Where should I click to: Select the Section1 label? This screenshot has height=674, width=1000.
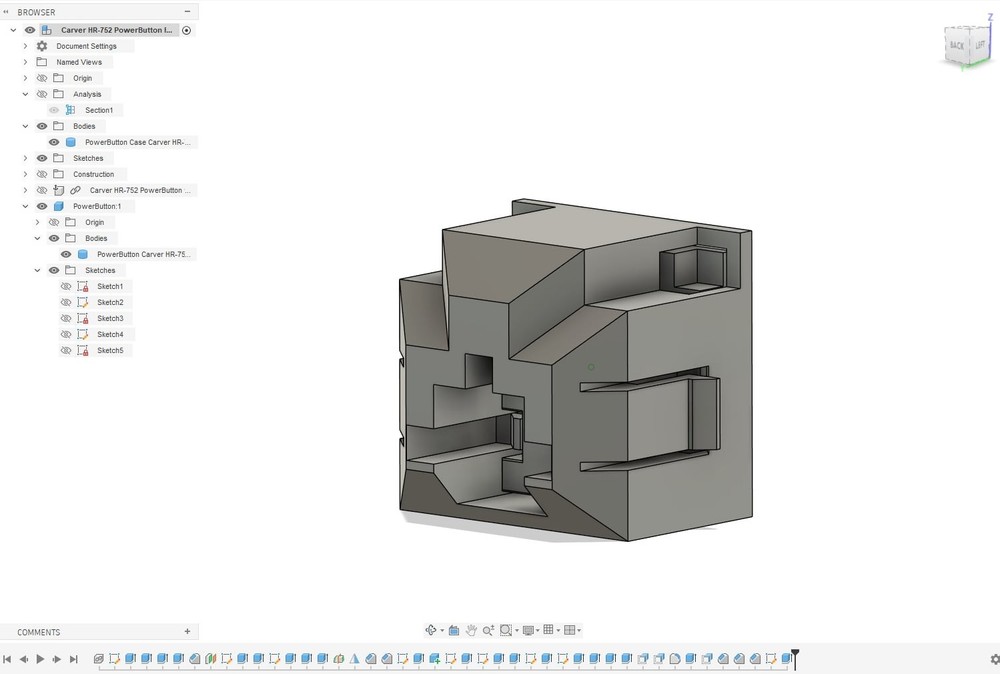tap(99, 110)
